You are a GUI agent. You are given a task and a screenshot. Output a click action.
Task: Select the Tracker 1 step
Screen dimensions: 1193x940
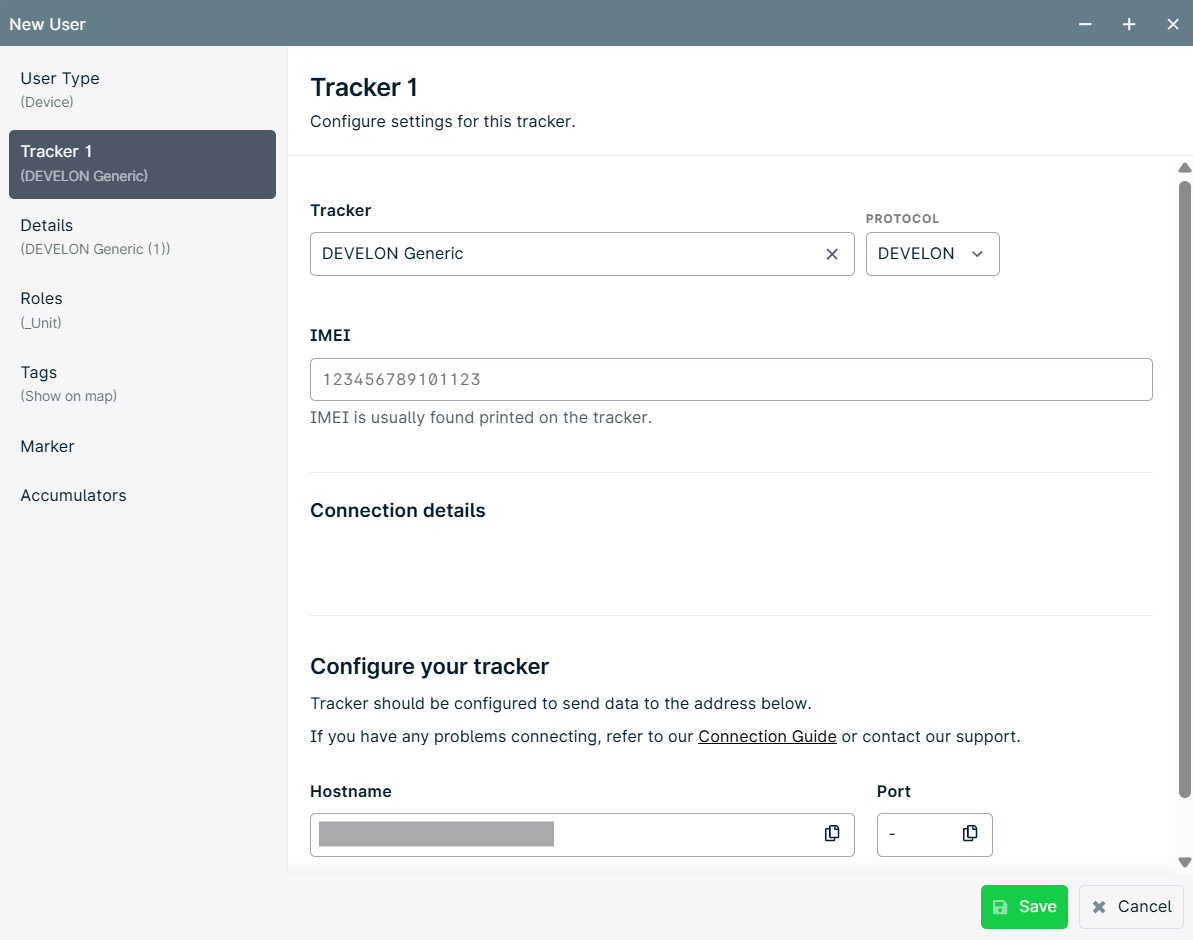(x=142, y=164)
